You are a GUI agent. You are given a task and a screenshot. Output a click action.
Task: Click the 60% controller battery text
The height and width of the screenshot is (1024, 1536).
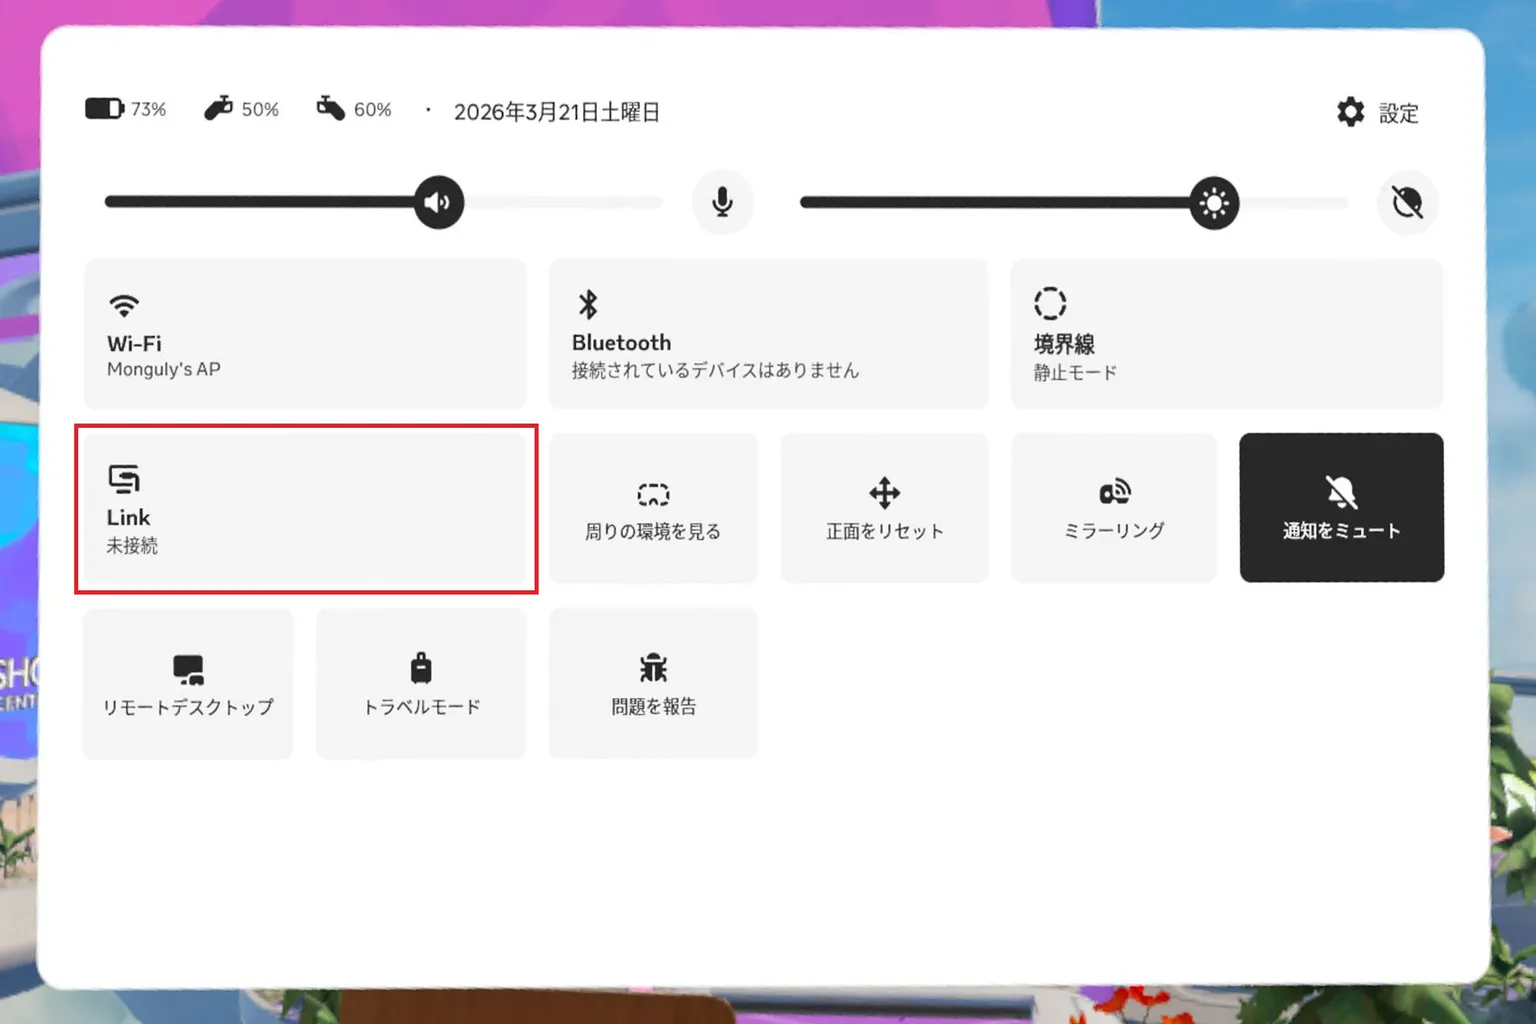[x=372, y=109]
